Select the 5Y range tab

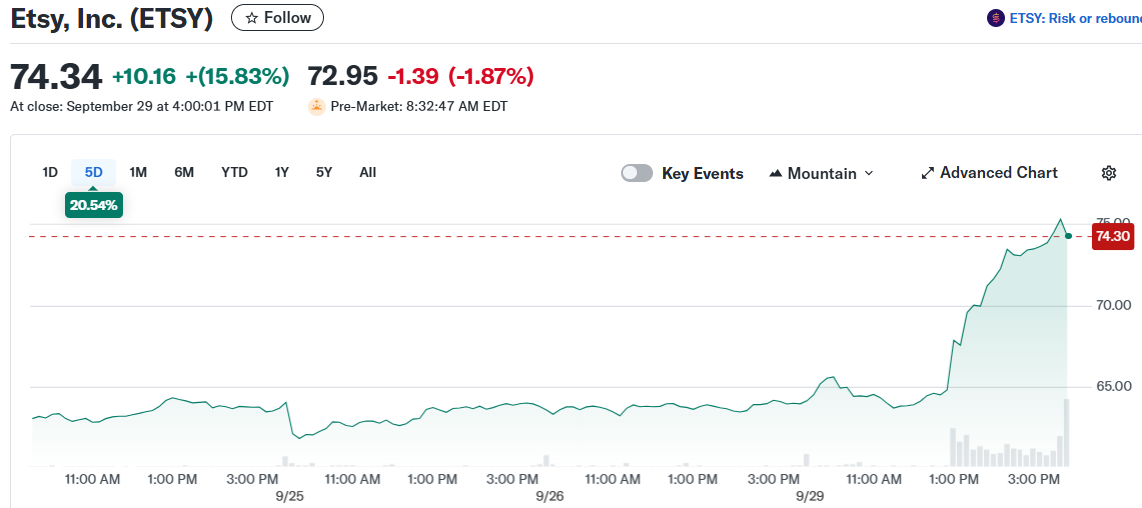[324, 173]
